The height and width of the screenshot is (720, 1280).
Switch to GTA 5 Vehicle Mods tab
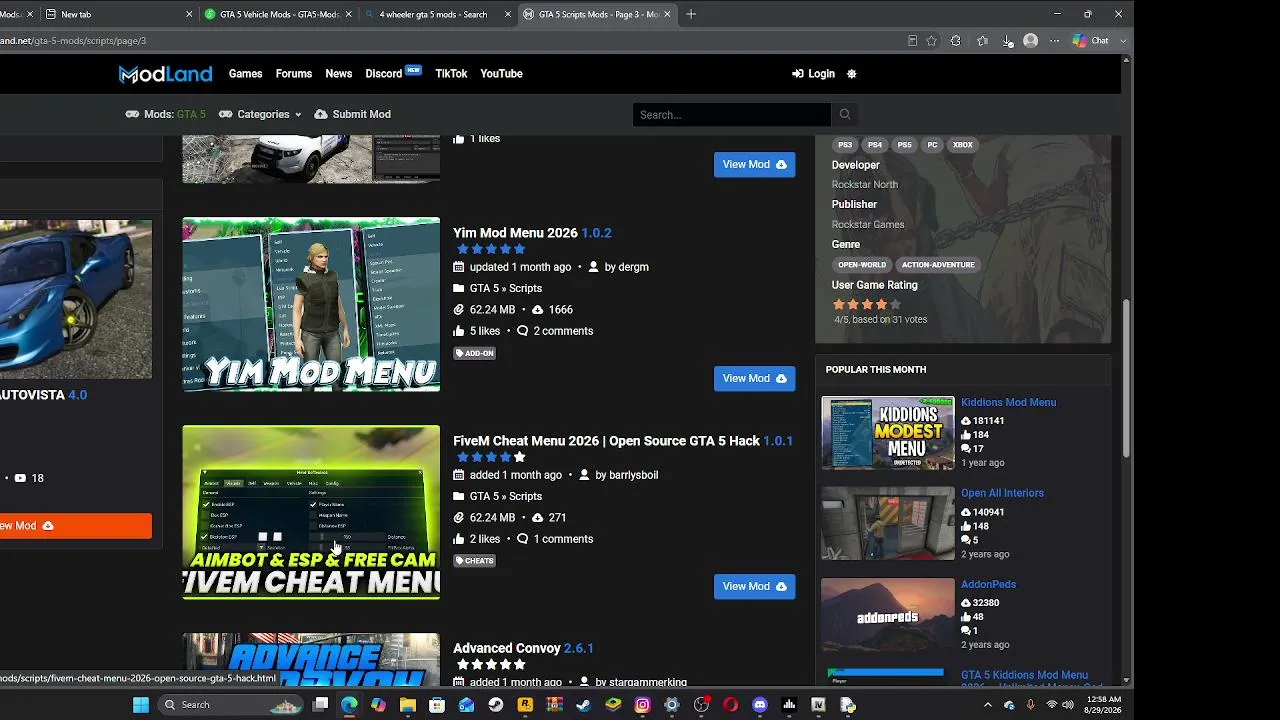pyautogui.click(x=278, y=14)
